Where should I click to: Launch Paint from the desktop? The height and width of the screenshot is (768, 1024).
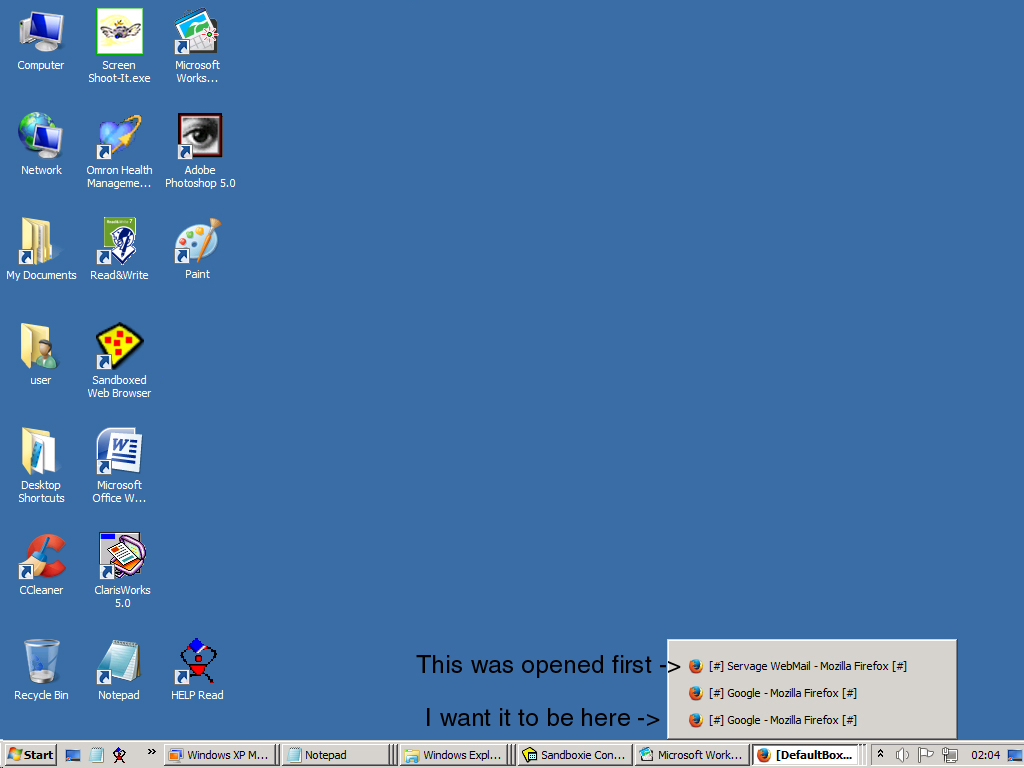click(196, 240)
